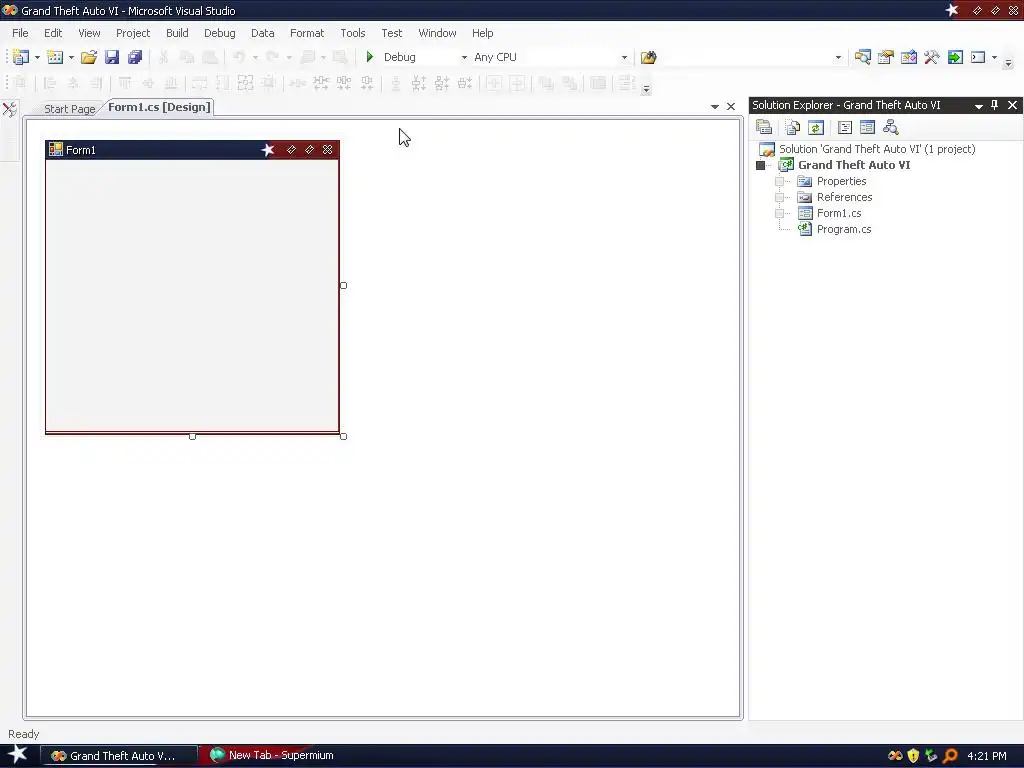Screen dimensions: 1024x768
Task: Click the New Project toolbar icon
Action: 21,57
